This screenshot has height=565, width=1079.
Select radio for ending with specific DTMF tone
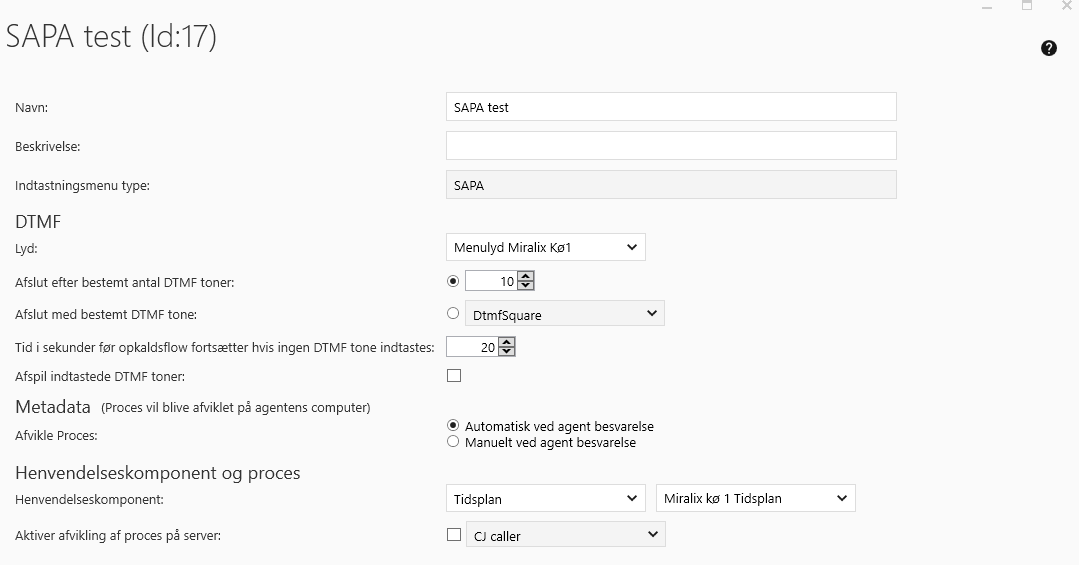tap(453, 314)
